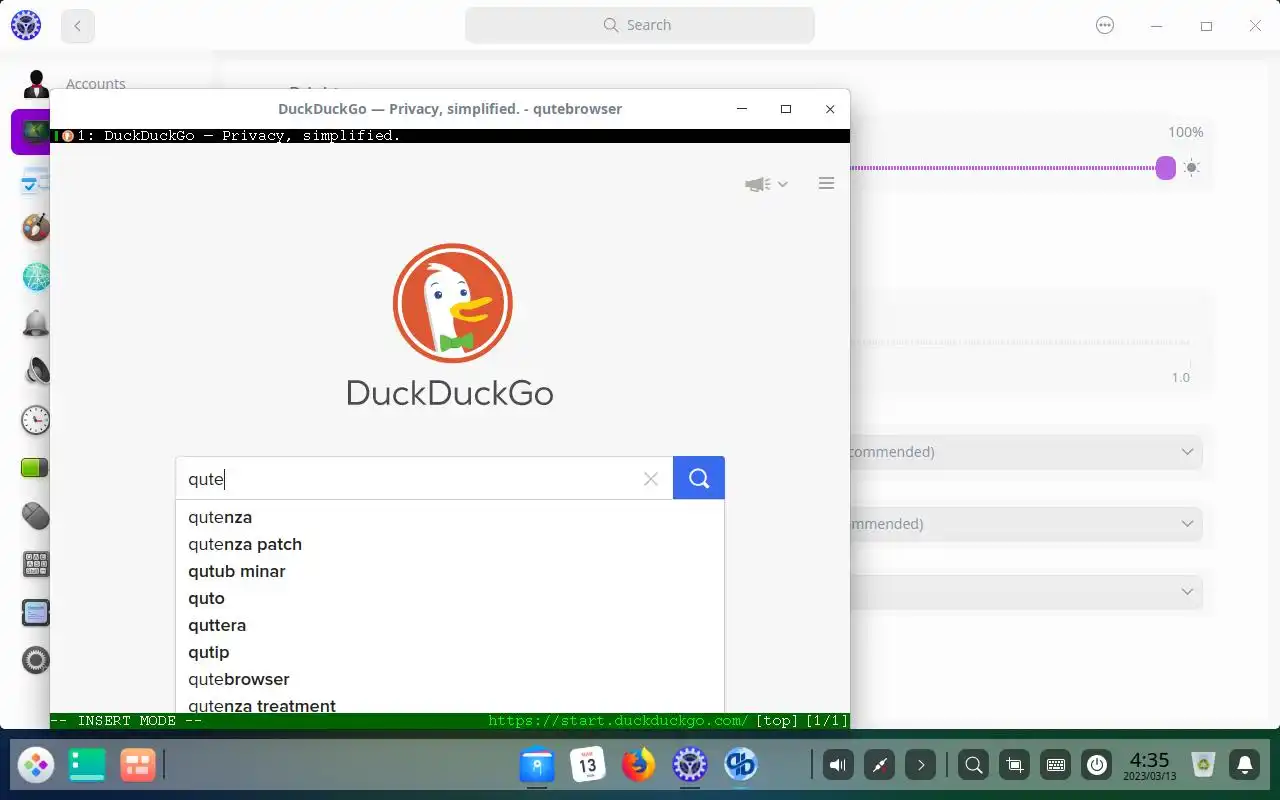Show desktop via green taskbar icon
The height and width of the screenshot is (800, 1280).
click(x=87, y=766)
